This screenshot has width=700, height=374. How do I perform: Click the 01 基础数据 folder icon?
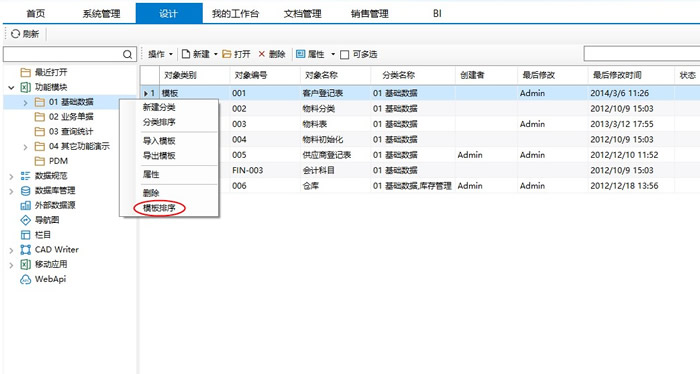[40, 102]
